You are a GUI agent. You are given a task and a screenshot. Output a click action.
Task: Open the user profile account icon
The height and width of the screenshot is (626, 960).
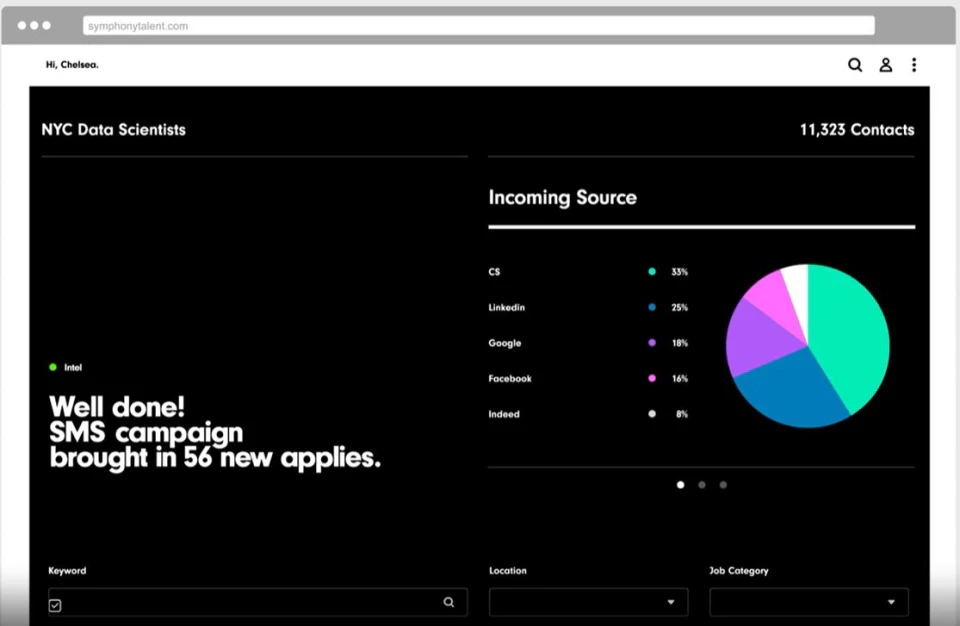tap(885, 64)
